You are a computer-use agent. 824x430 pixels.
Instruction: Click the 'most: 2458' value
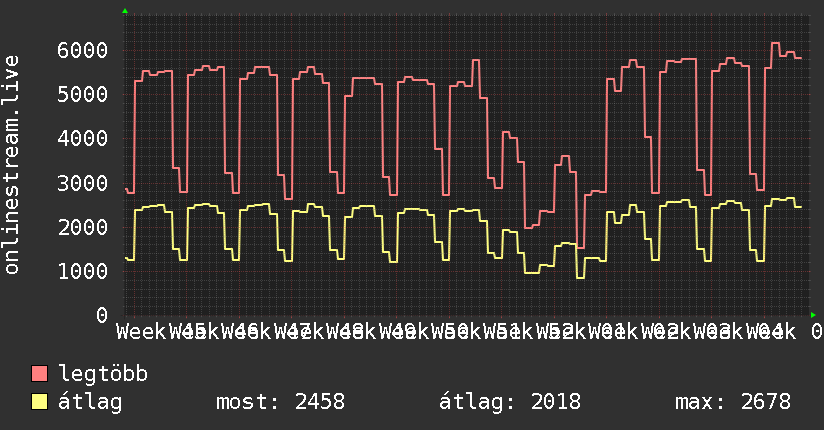[281, 402]
